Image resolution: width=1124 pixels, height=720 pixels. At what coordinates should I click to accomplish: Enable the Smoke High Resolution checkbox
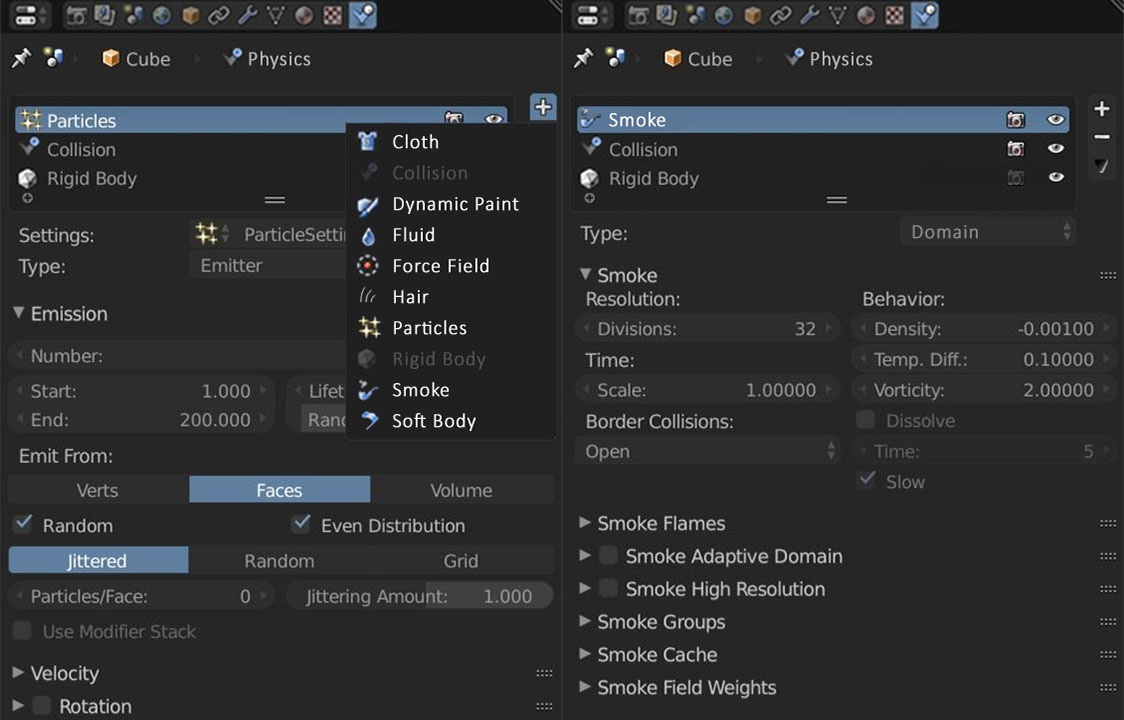(608, 588)
